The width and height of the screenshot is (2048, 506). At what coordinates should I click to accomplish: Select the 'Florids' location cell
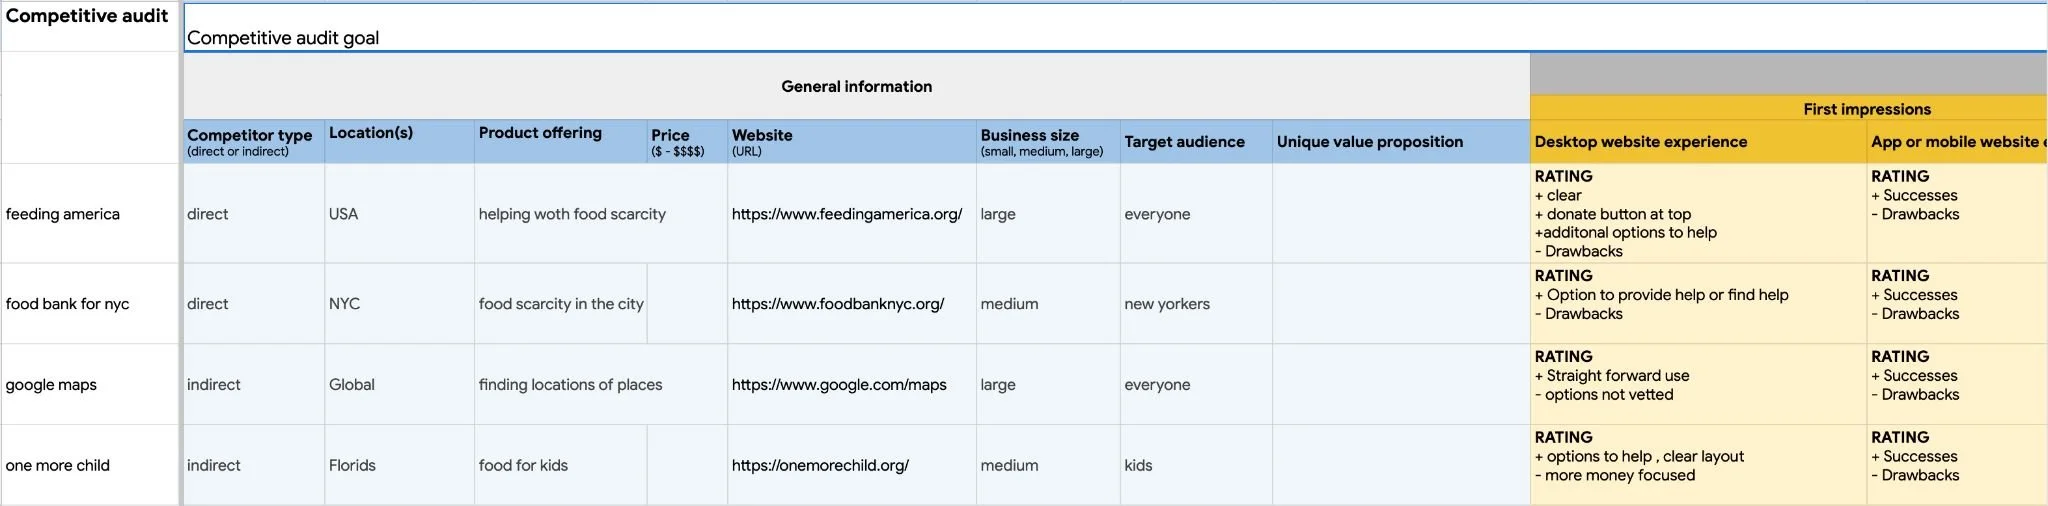(x=399, y=466)
